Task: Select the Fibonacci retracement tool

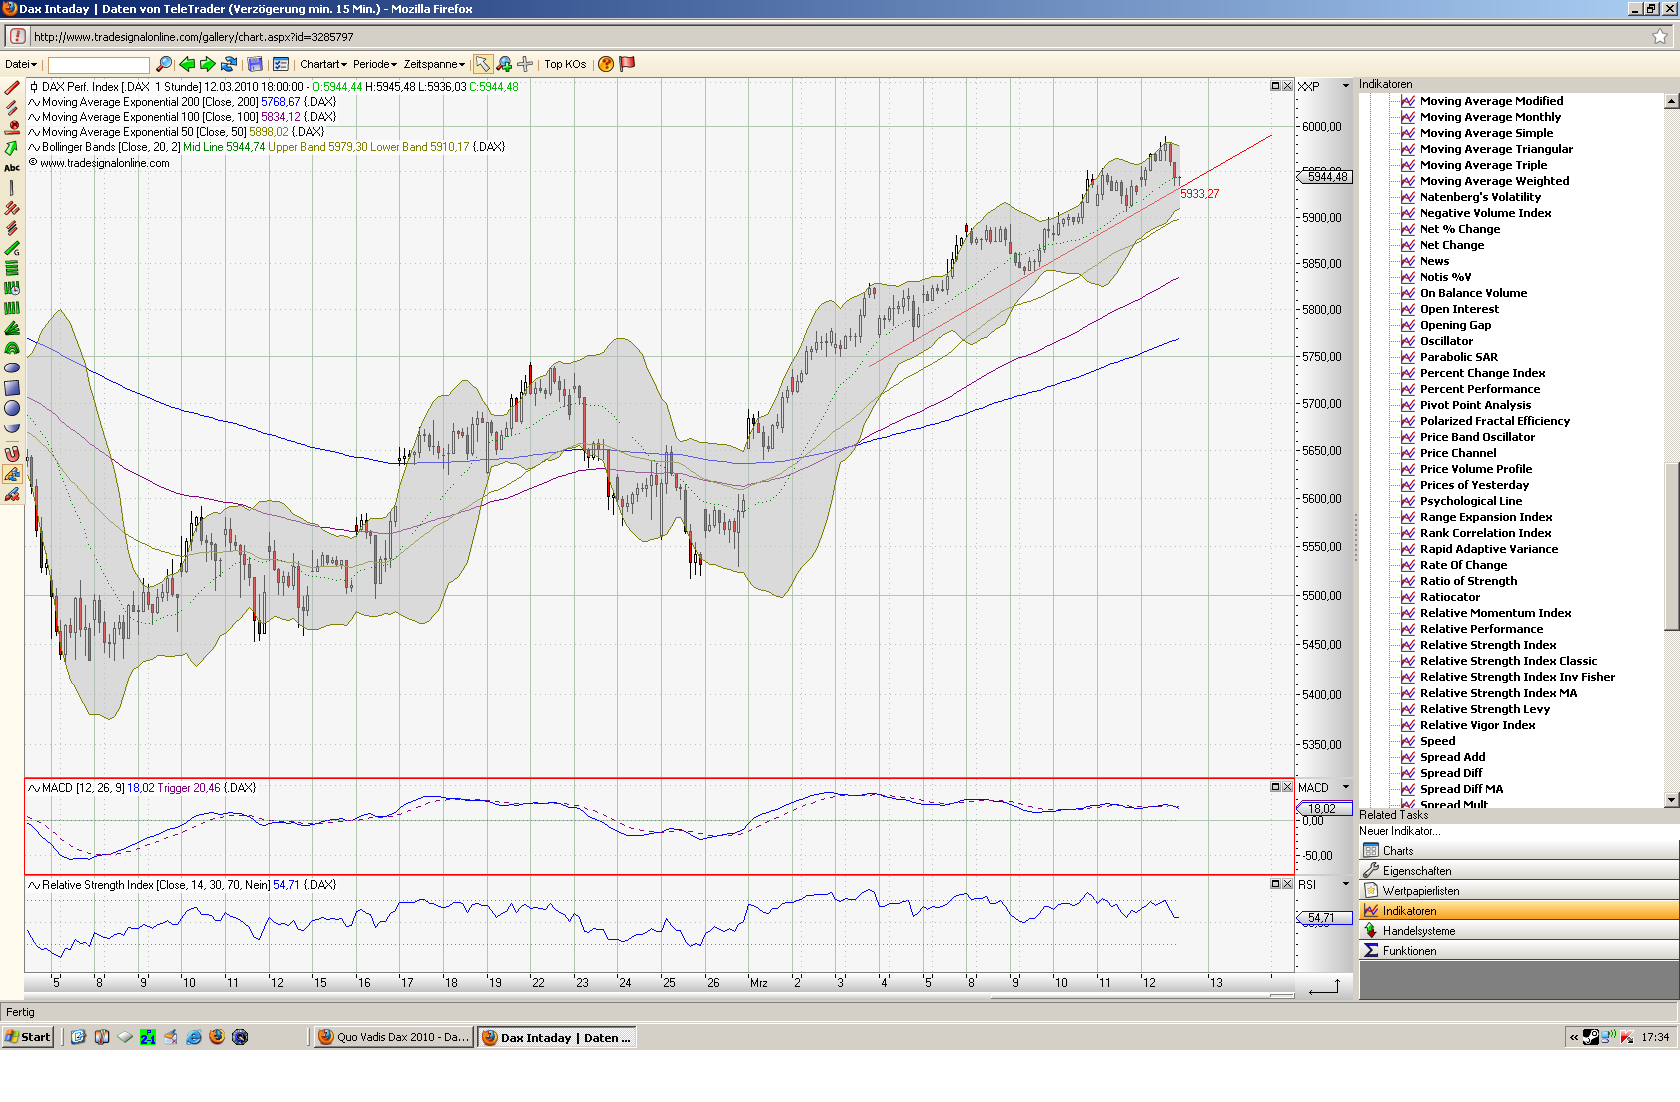Action: (12, 268)
